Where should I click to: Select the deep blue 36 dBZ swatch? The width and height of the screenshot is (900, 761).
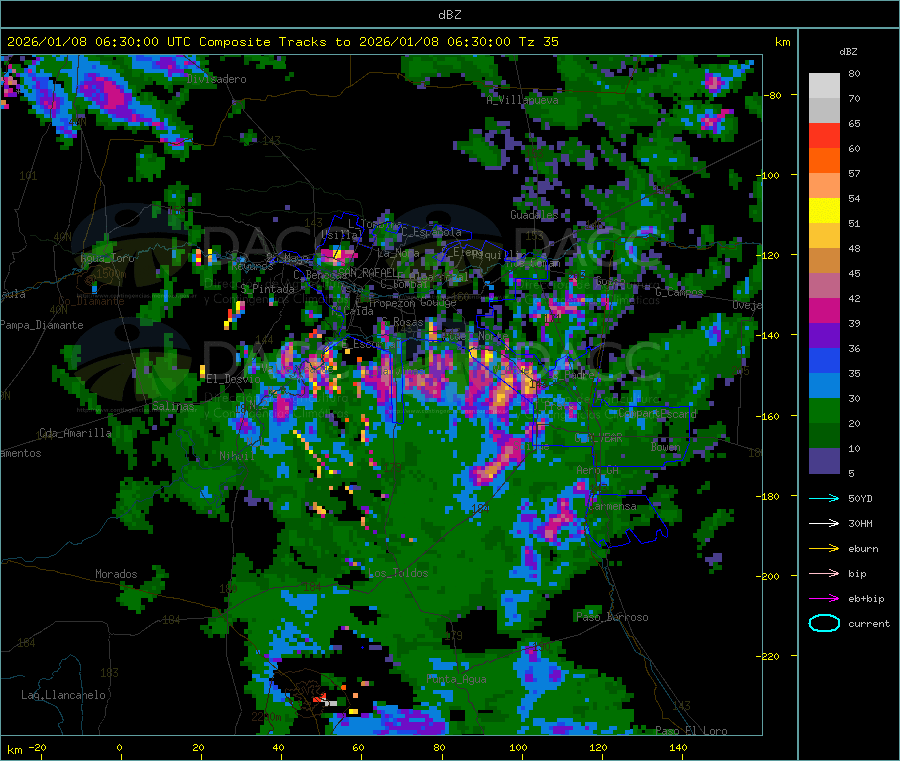[x=824, y=360]
